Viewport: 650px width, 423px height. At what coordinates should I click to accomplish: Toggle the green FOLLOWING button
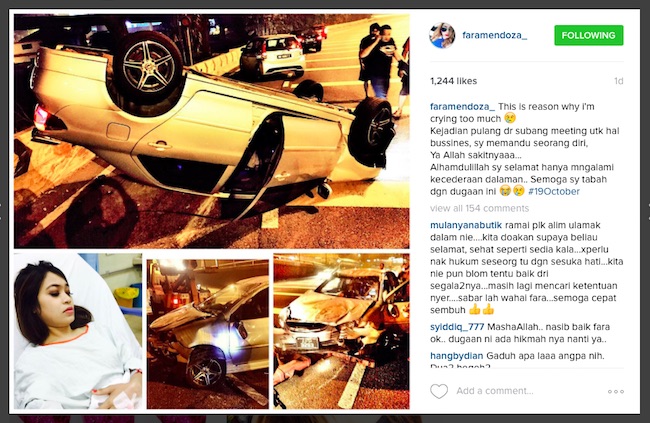[589, 35]
